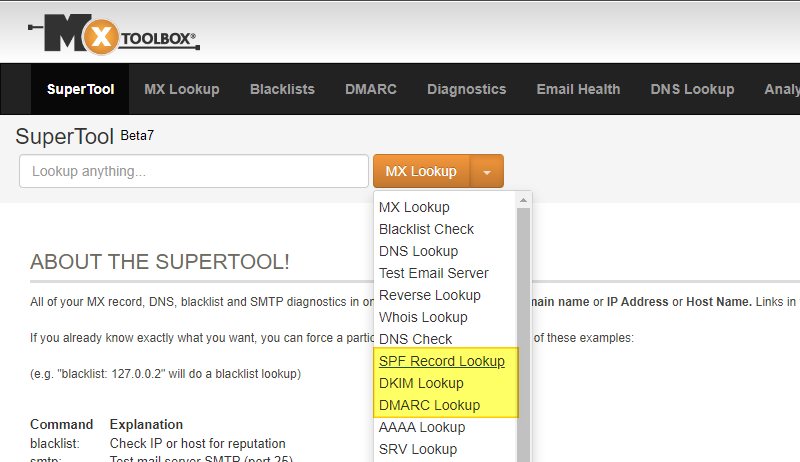Choose DMARC Lookup from list

[x=430, y=404]
